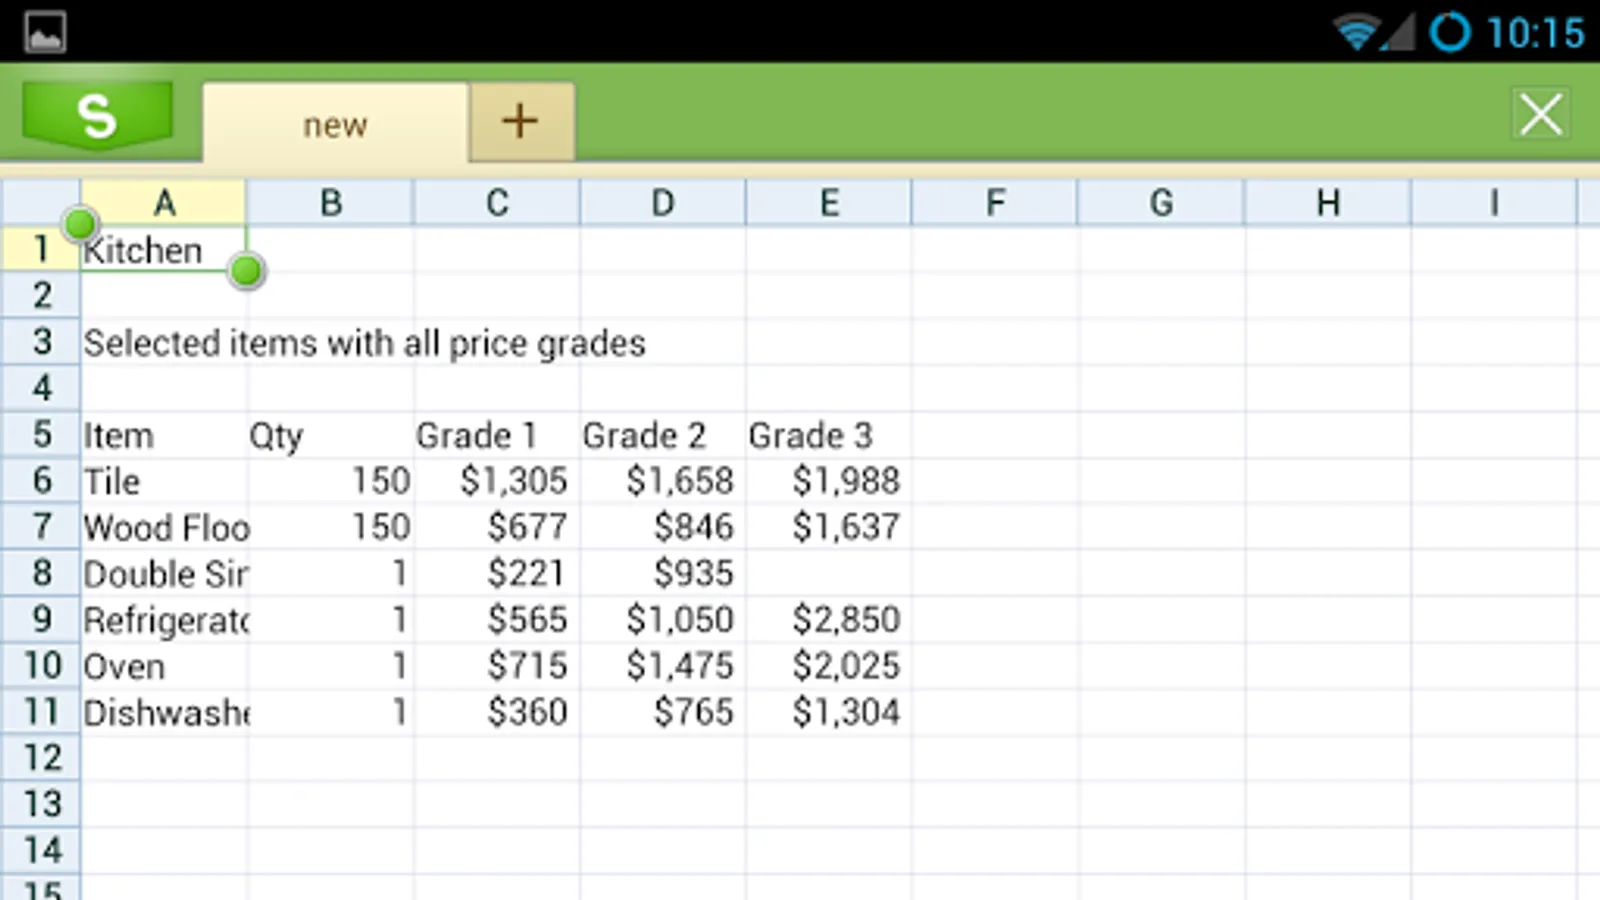
Task: Select the 'Grade 2' header cell
Action: pos(663,435)
